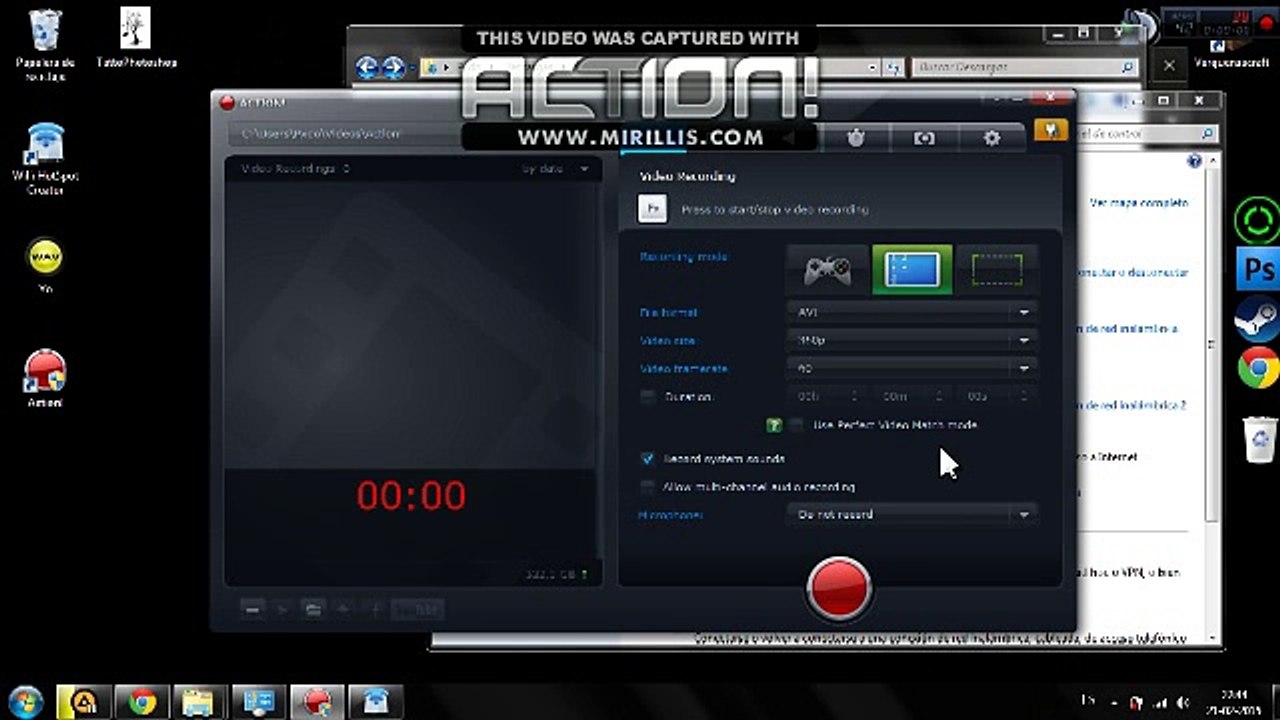Click the hotkey button beside start/stop recording hint
Screen dimensions: 1280x720
pos(652,209)
